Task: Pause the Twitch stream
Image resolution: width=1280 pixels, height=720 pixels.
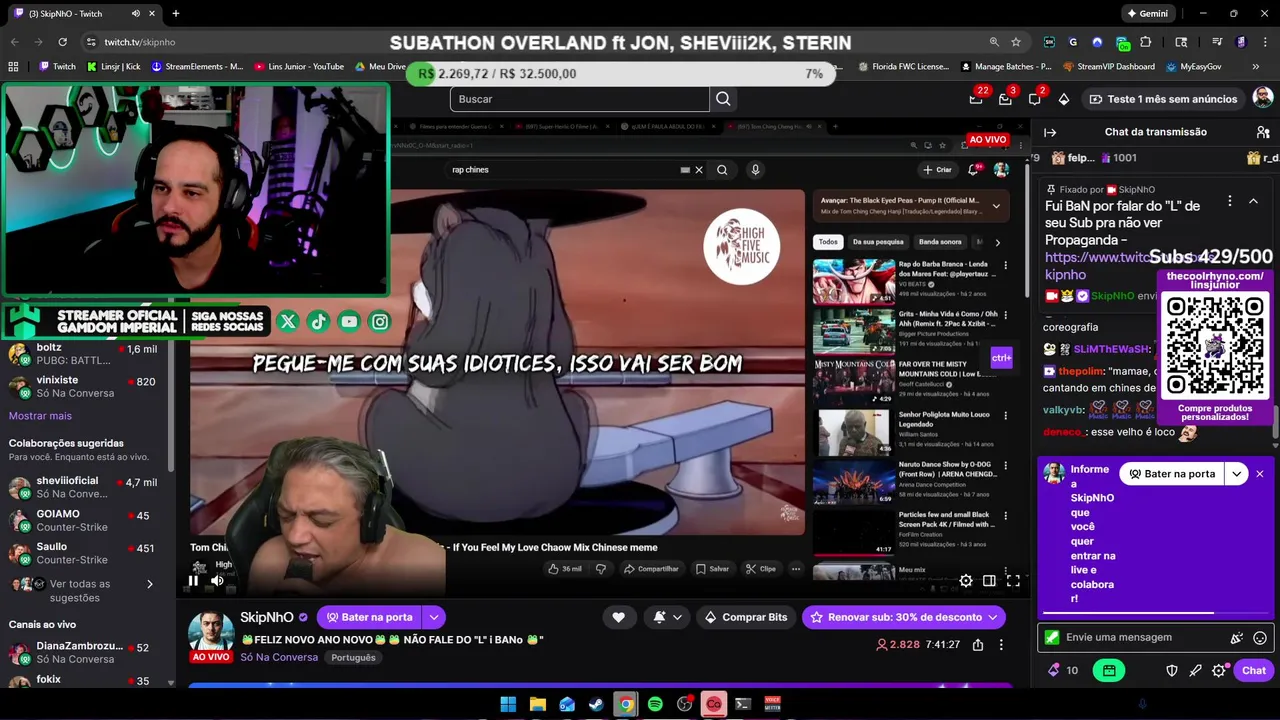Action: coord(193,581)
